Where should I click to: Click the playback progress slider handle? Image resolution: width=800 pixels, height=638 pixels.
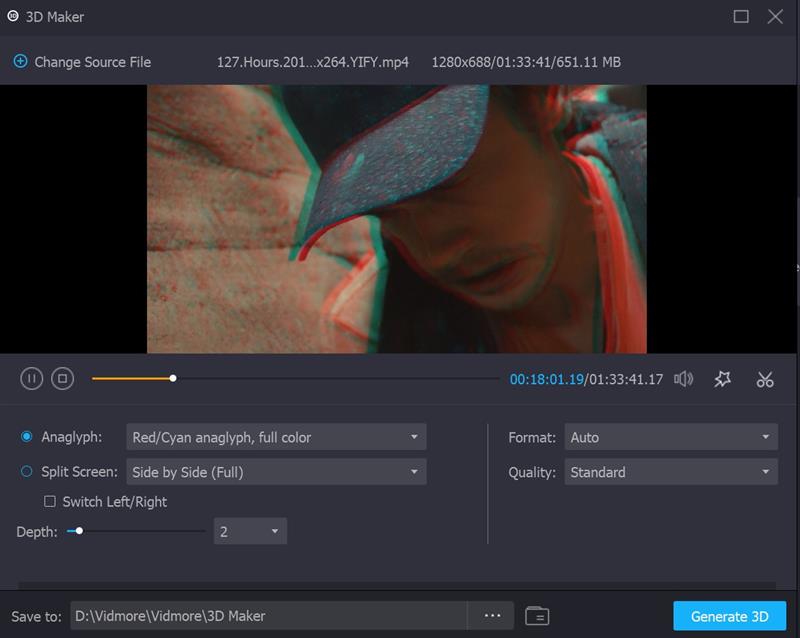coord(173,378)
